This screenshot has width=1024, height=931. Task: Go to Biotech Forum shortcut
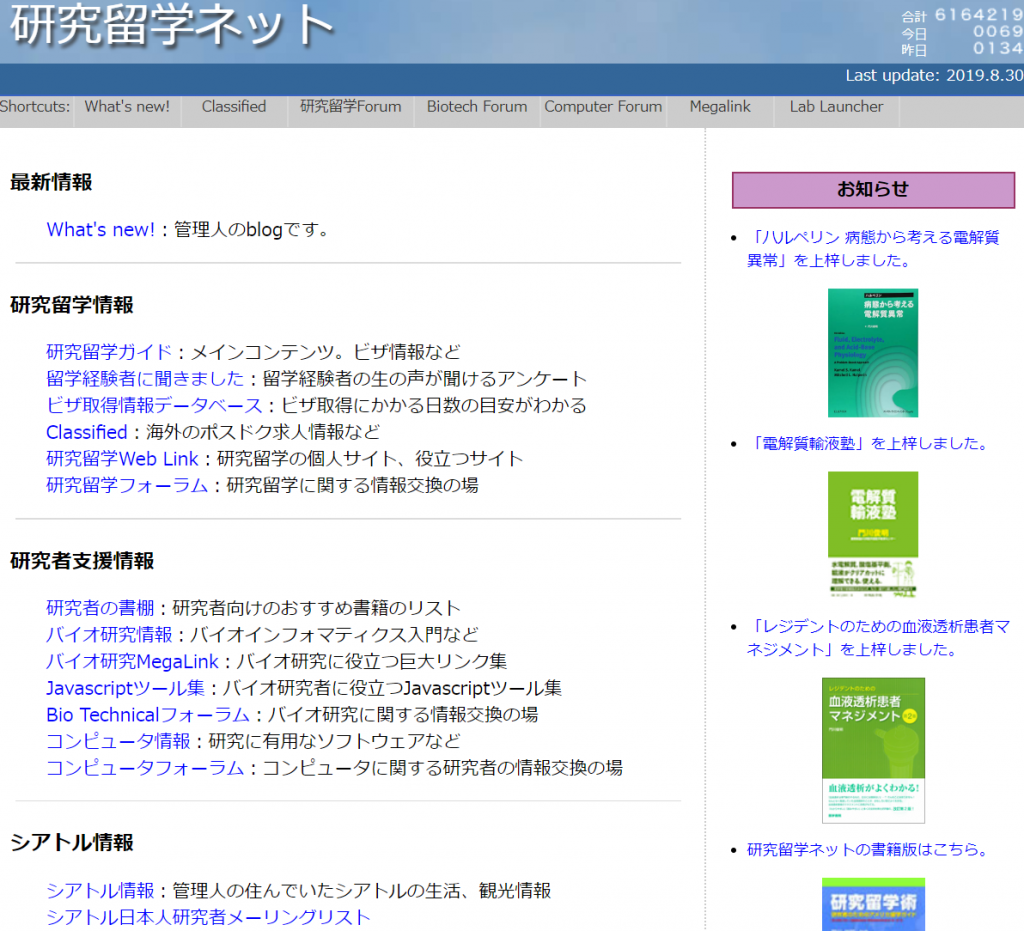pos(477,107)
